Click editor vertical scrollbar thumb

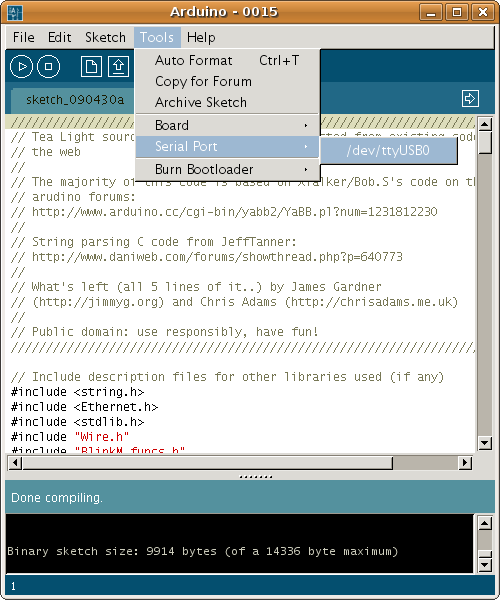(485, 142)
